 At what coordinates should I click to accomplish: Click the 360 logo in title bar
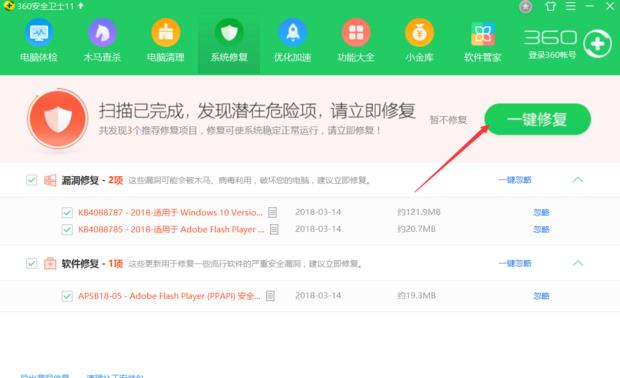(x=8, y=6)
